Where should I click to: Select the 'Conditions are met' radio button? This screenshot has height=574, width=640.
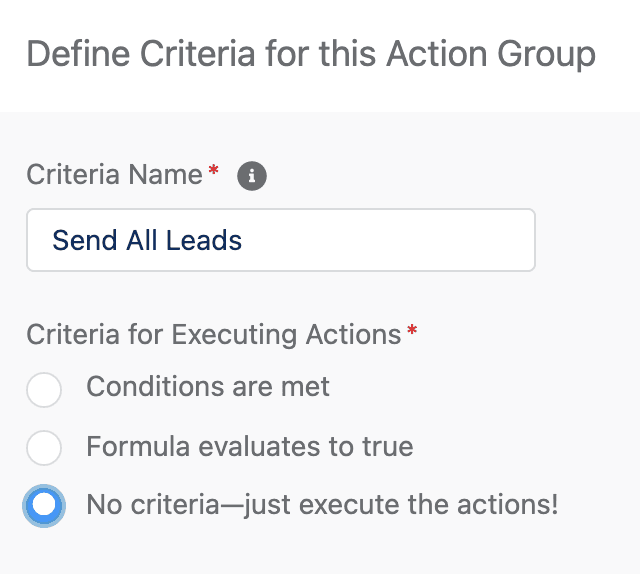tap(44, 389)
